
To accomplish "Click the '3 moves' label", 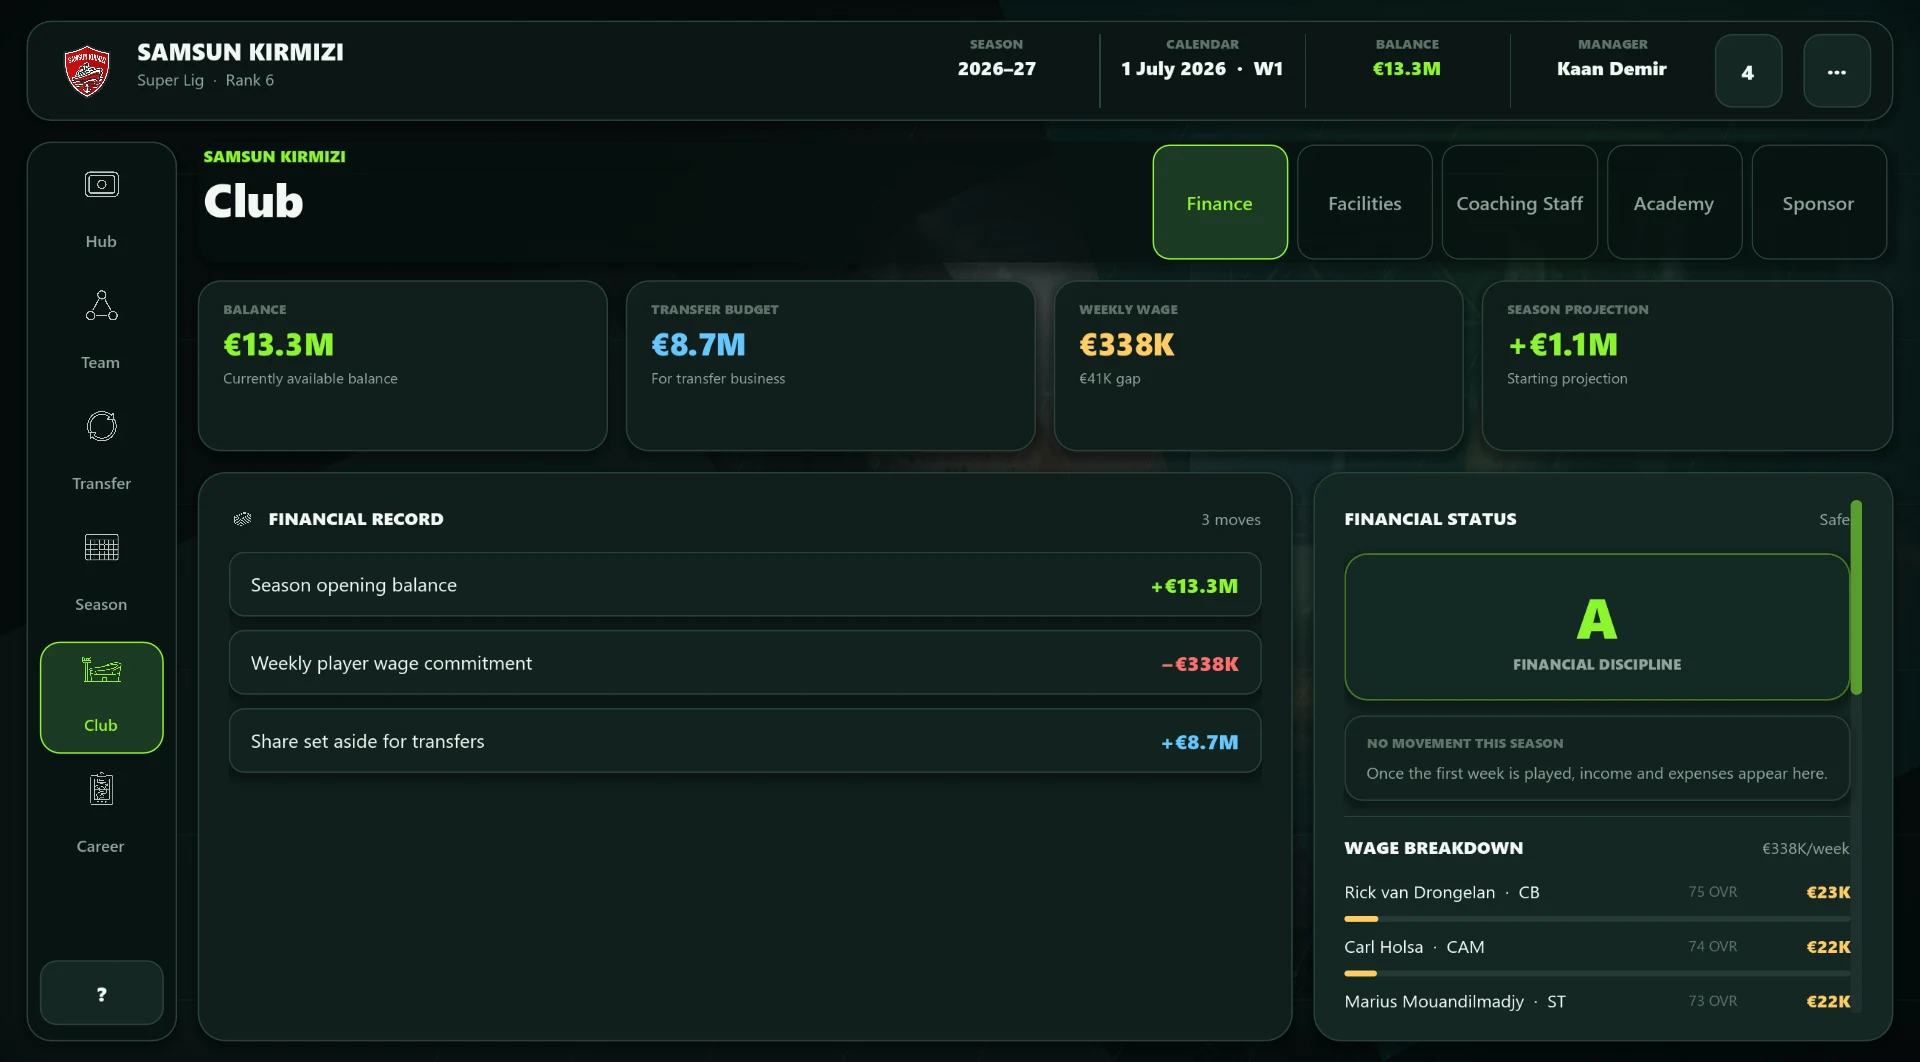I will [1231, 520].
